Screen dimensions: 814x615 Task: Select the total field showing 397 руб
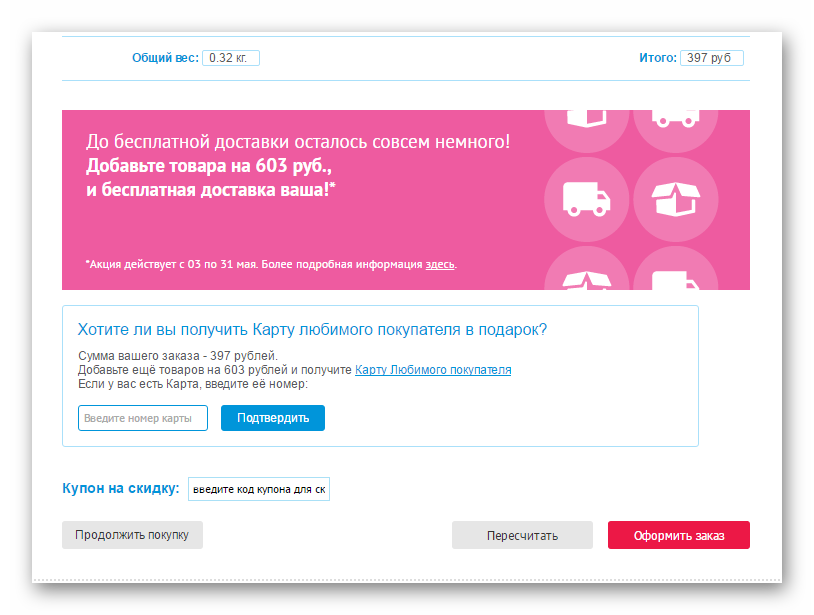pyautogui.click(x=712, y=58)
